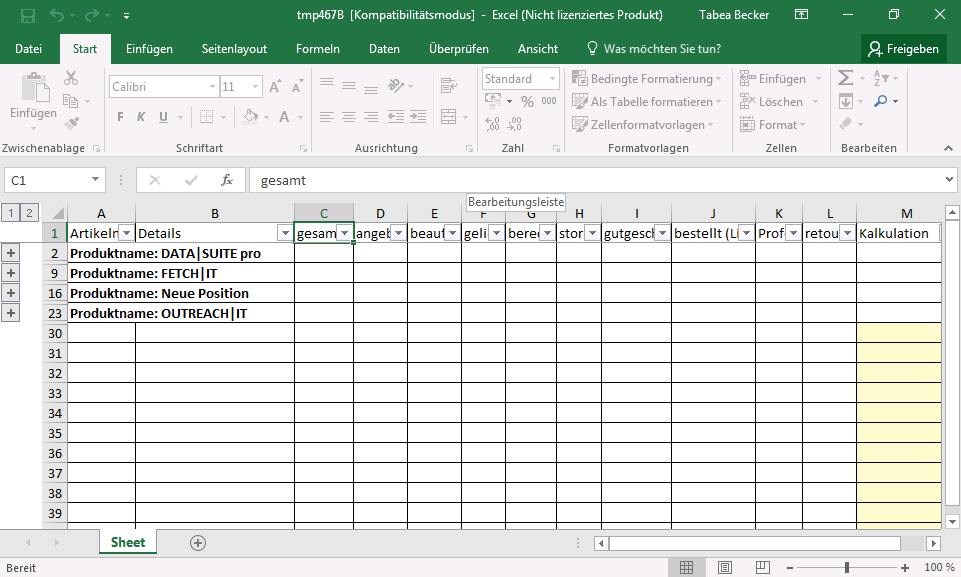Click the Freigeben share button
This screenshot has width=961, height=577.
pyautogui.click(x=904, y=49)
